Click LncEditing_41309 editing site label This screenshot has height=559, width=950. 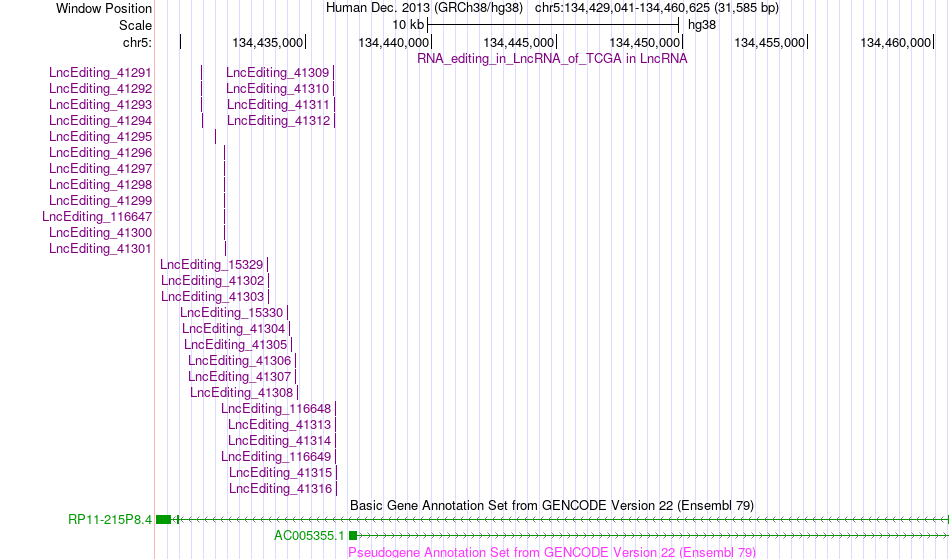coord(277,73)
